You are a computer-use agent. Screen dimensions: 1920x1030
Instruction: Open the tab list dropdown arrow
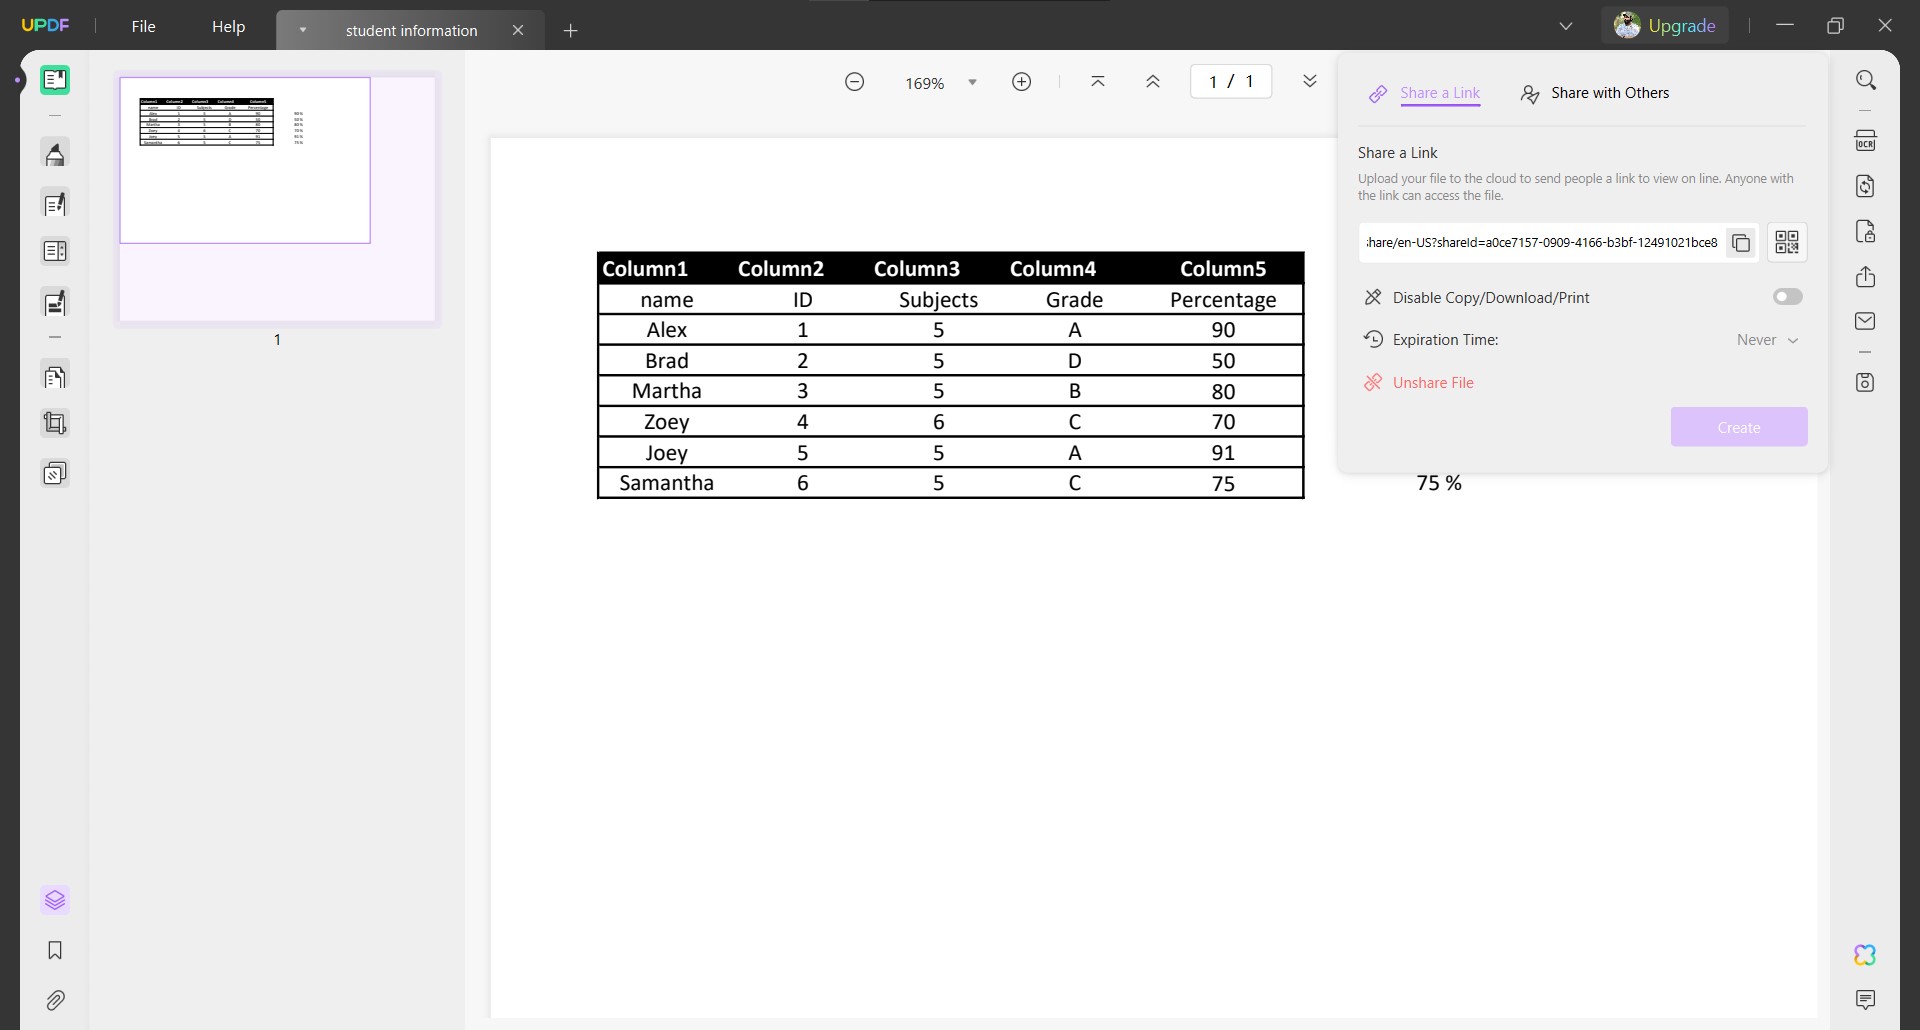pyautogui.click(x=303, y=30)
